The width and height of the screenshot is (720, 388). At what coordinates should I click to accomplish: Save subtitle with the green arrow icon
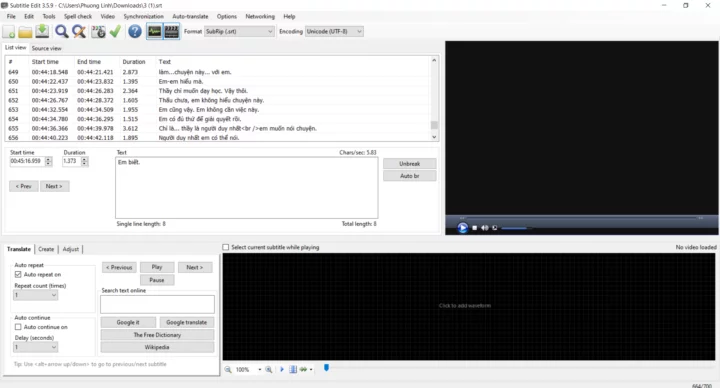tap(42, 31)
